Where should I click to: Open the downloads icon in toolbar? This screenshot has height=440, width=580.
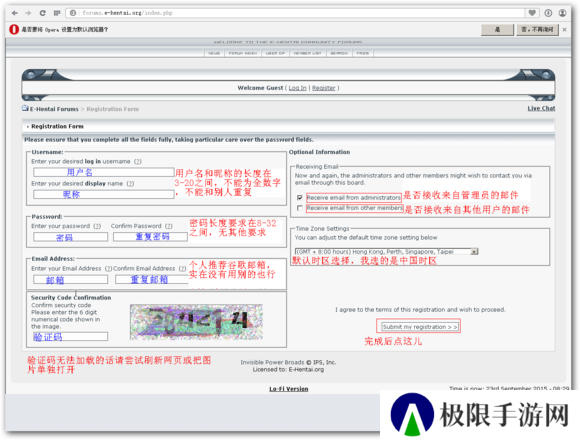[548, 13]
